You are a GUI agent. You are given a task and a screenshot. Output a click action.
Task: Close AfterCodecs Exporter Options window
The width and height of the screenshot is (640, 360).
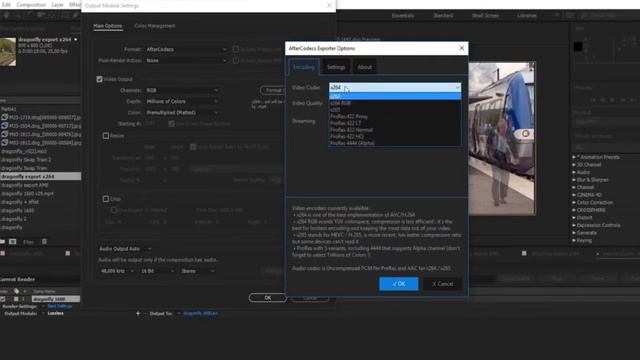(462, 48)
